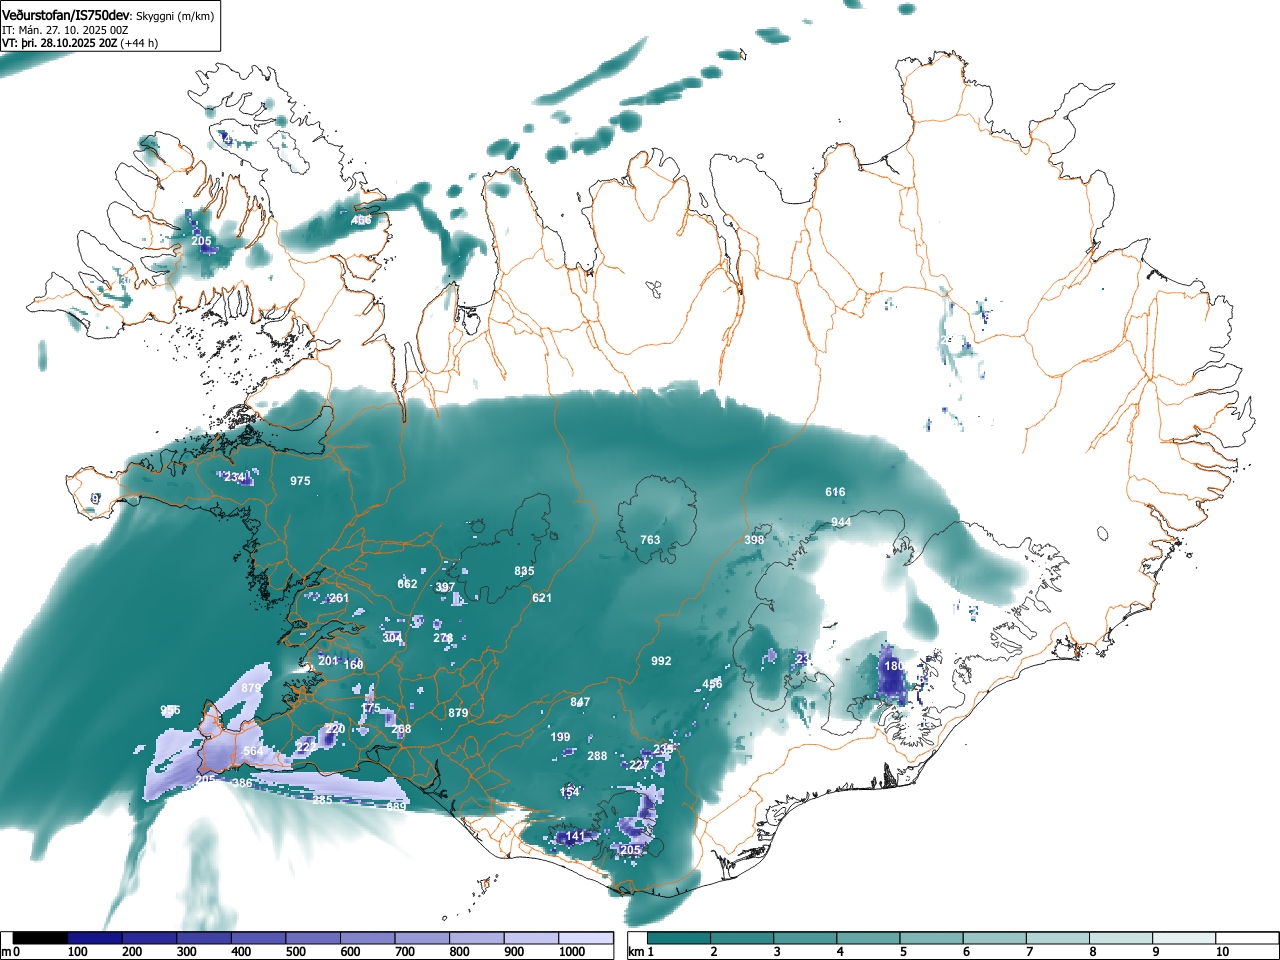Screen dimensions: 1280x960
Task: Click the 278 visibility value
Action: [x=443, y=638]
